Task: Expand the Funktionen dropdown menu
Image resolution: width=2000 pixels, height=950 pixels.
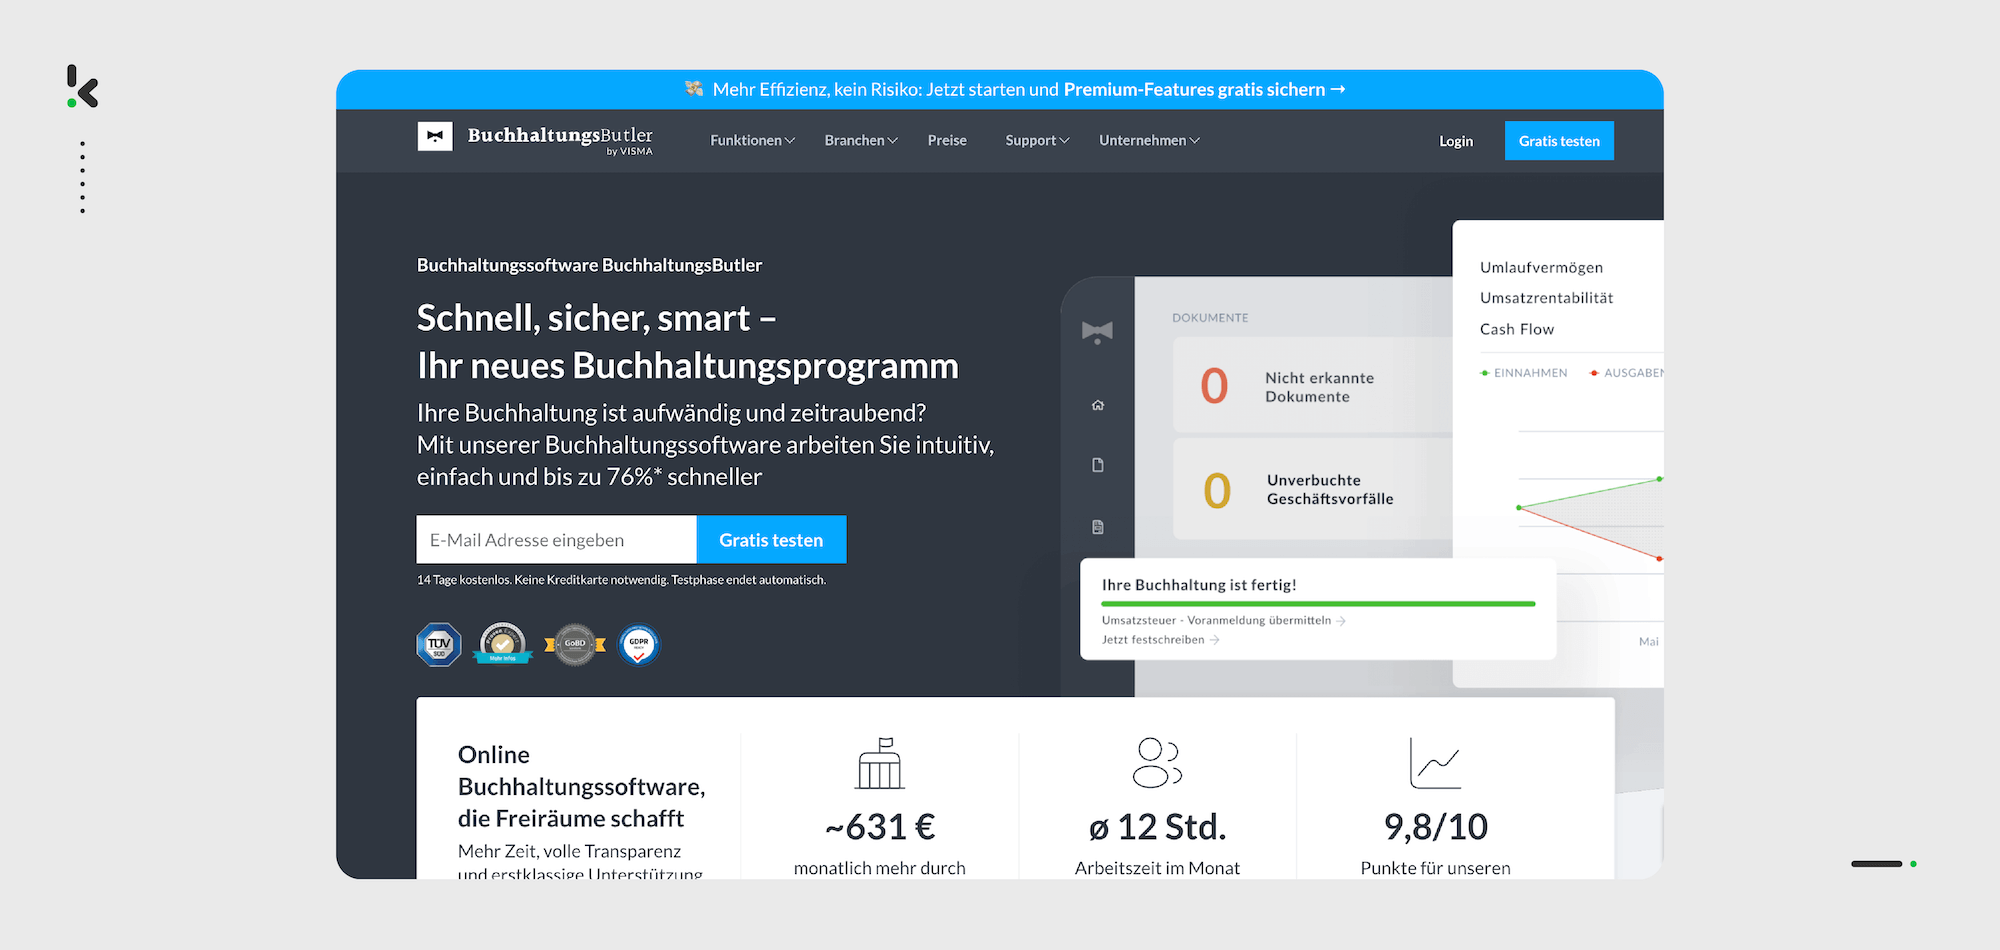Action: tap(752, 141)
